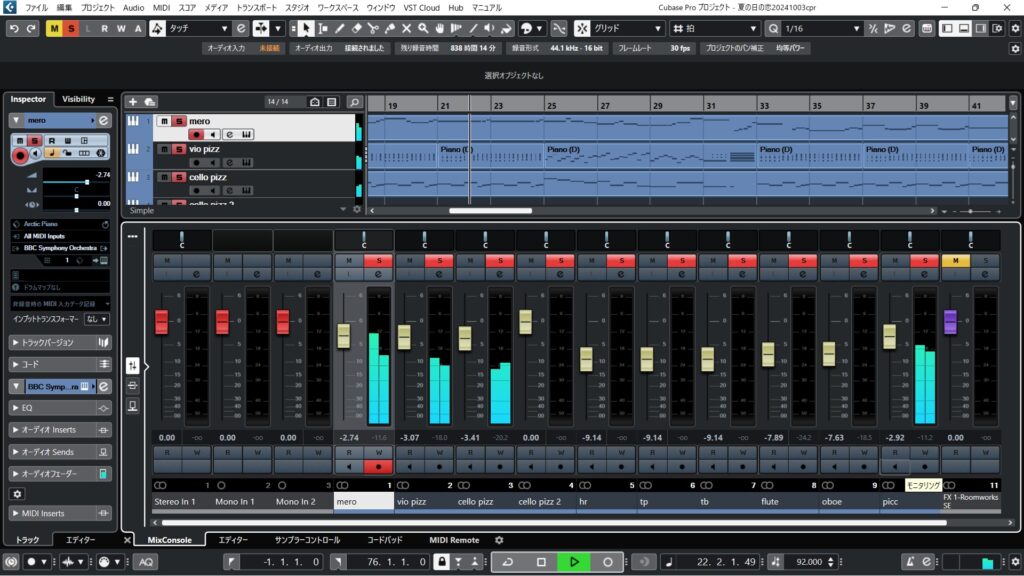The width and height of the screenshot is (1024, 576).
Task: Choose the Zoom magnifier tool
Action: 424,28
